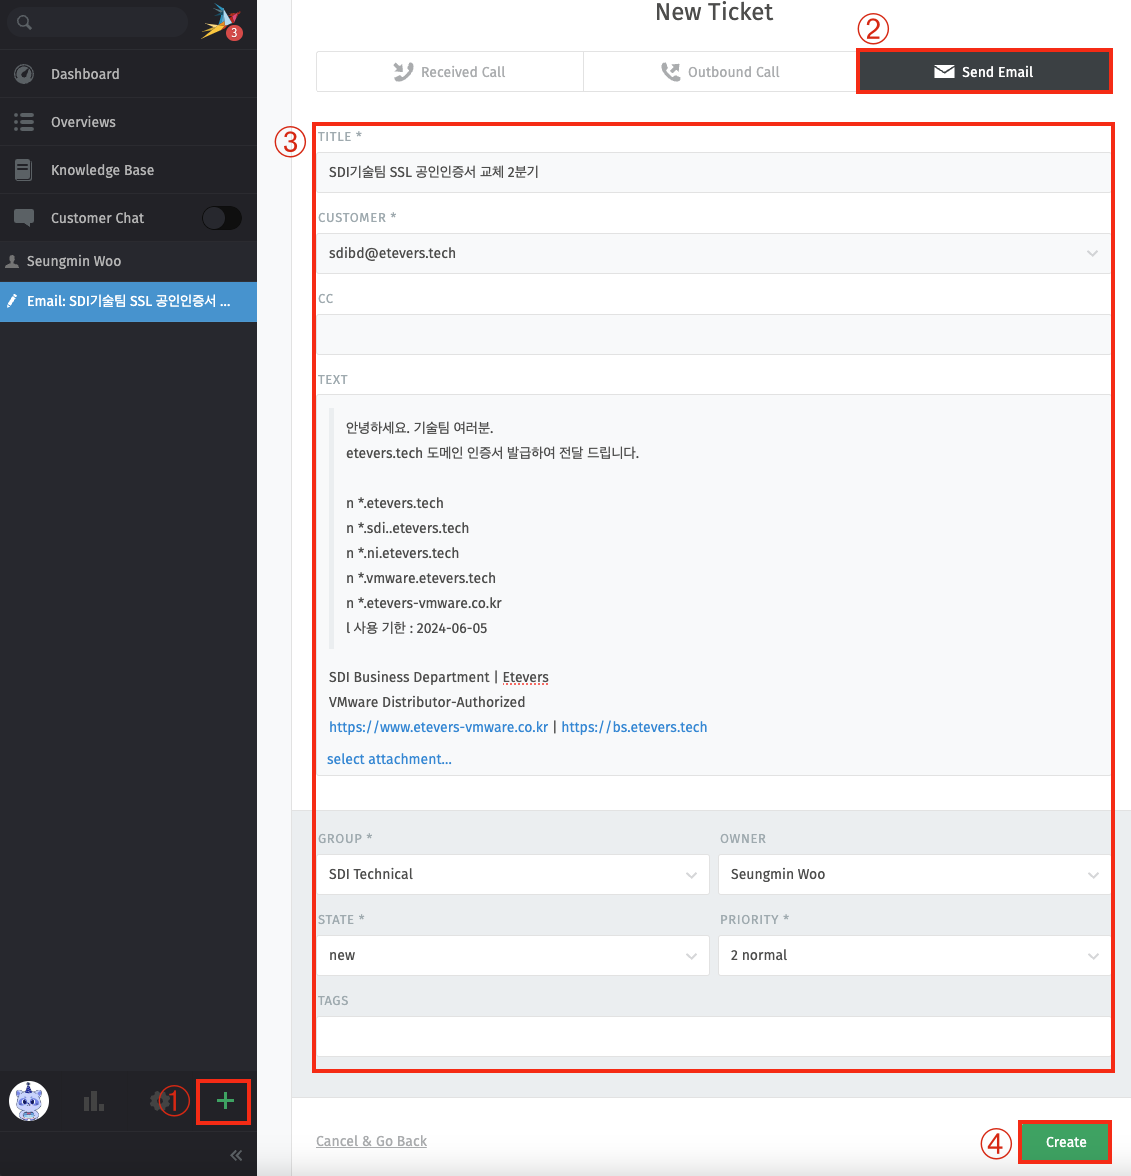This screenshot has height=1176, width=1131.
Task: Click the Create button
Action: click(x=1065, y=1142)
